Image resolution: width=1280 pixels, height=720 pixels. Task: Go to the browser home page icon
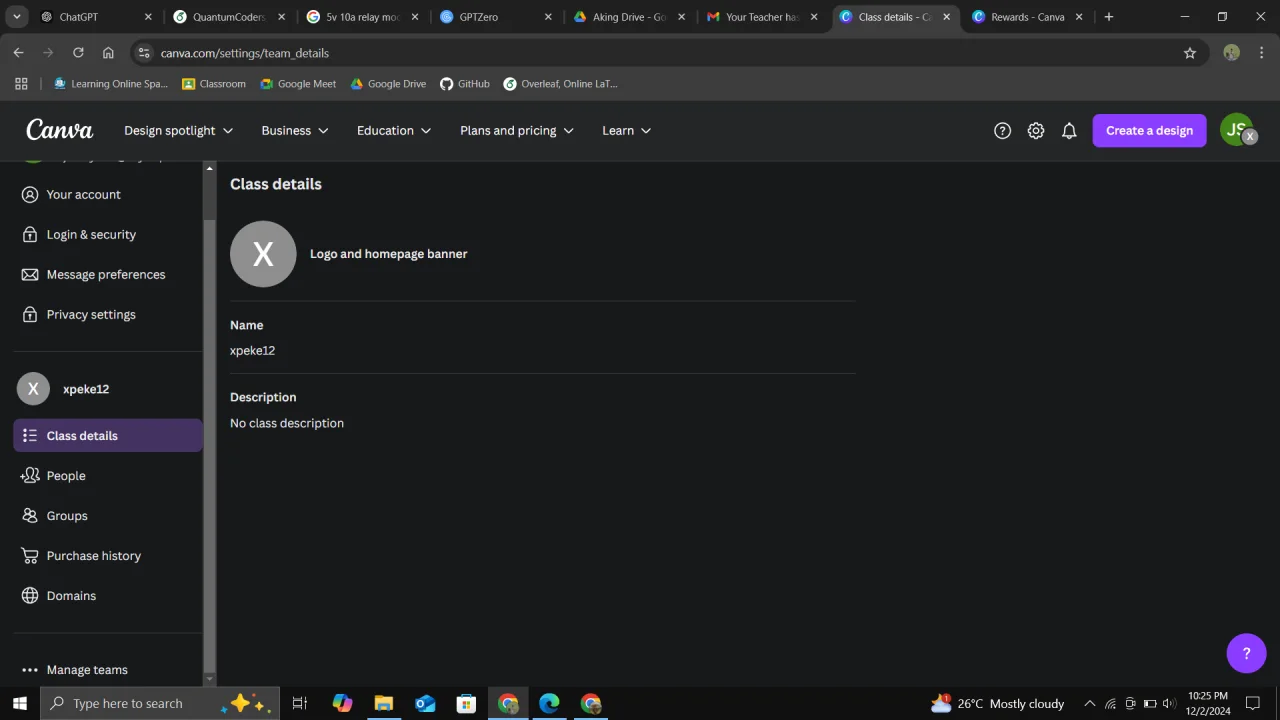[108, 53]
